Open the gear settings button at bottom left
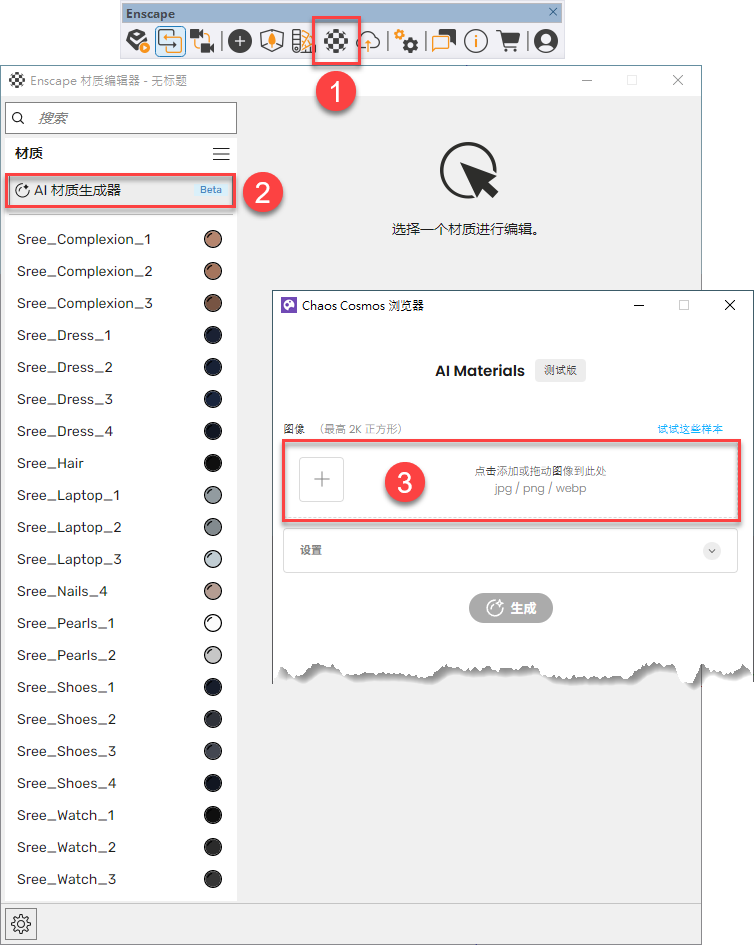 21,922
